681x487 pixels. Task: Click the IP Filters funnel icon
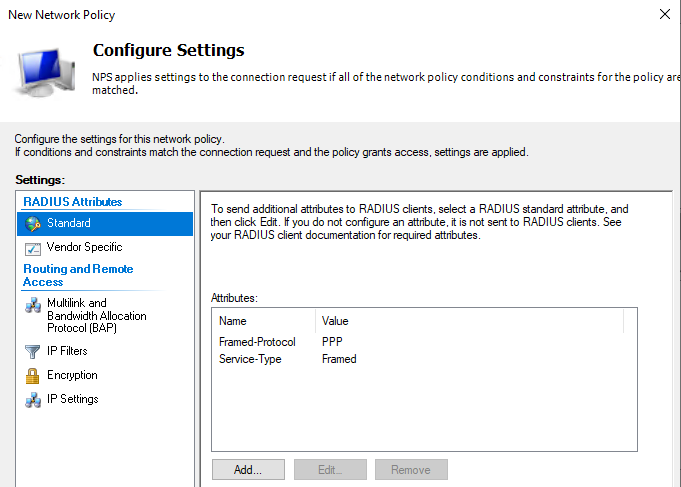pos(33,351)
